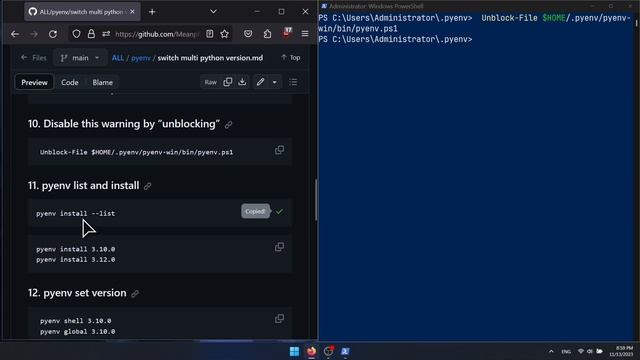640x360 pixels.
Task: Open Firefox from the taskbar
Action: pyautogui.click(x=311, y=351)
